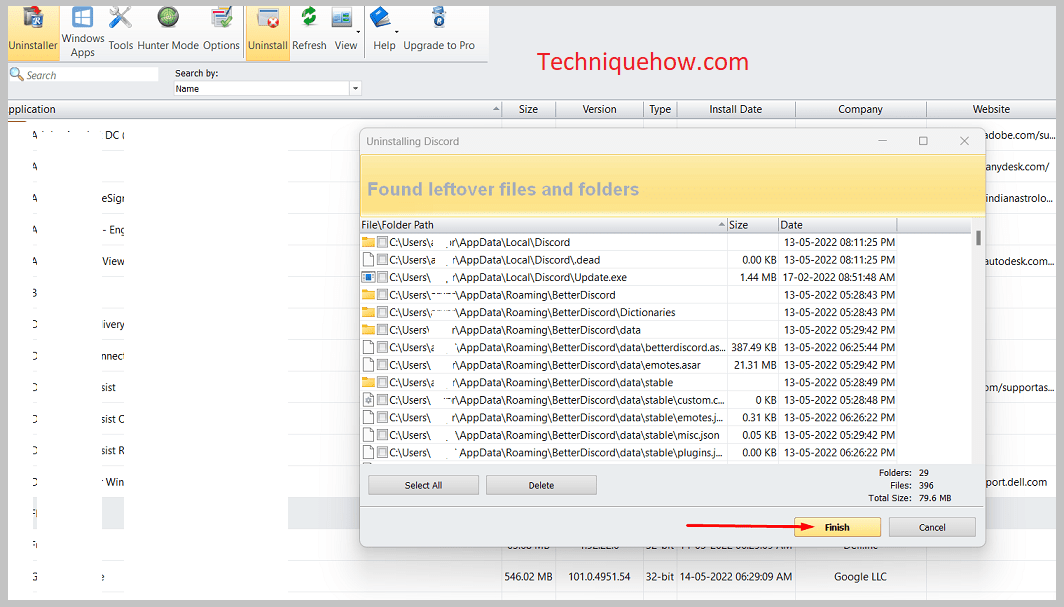This screenshot has height=607, width=1064.
Task: Open the Tools toolbar icon
Action: (121, 31)
